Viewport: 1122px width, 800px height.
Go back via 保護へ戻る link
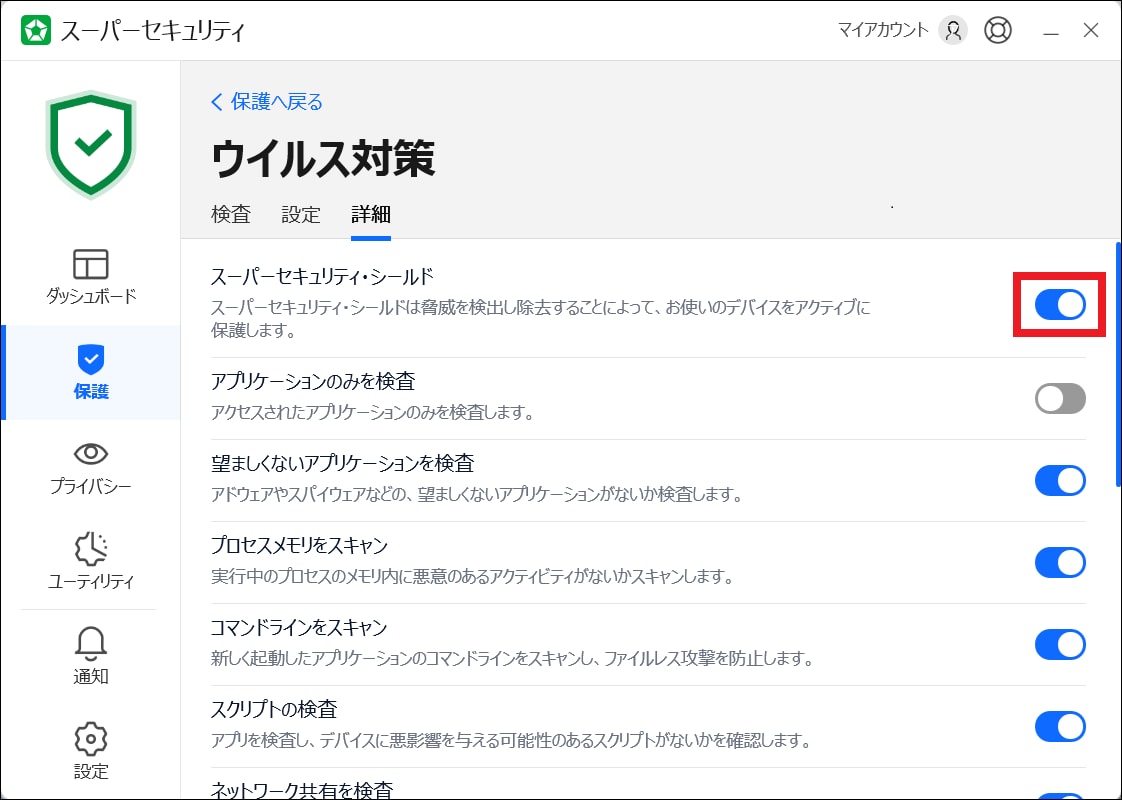[267, 102]
